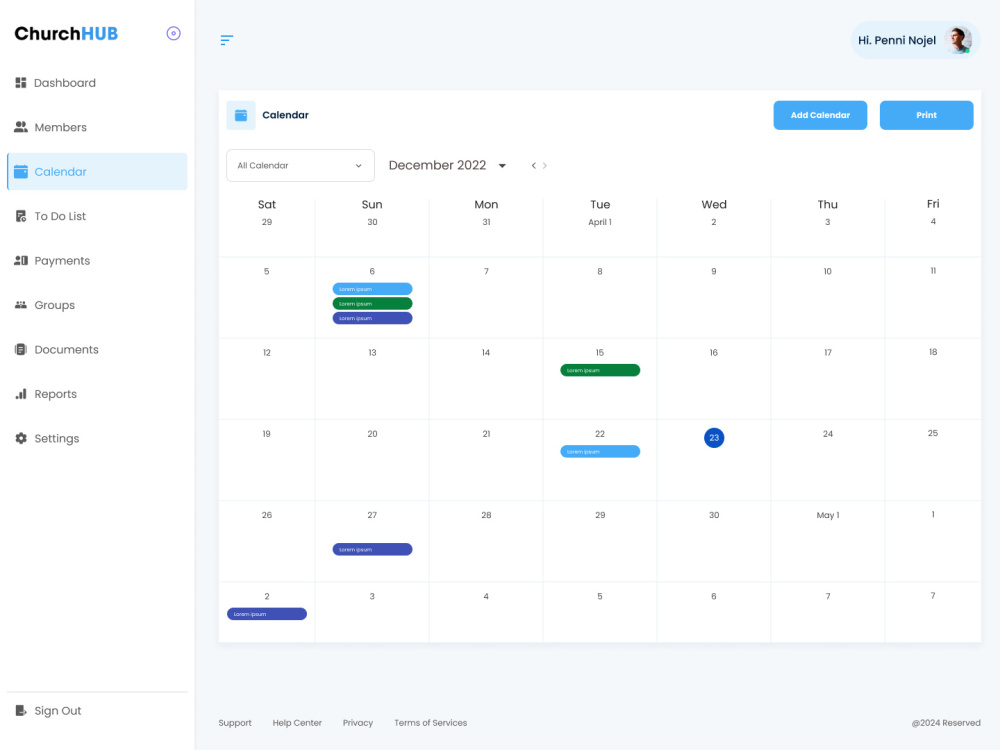Open dark blue event on day 27

click(372, 549)
